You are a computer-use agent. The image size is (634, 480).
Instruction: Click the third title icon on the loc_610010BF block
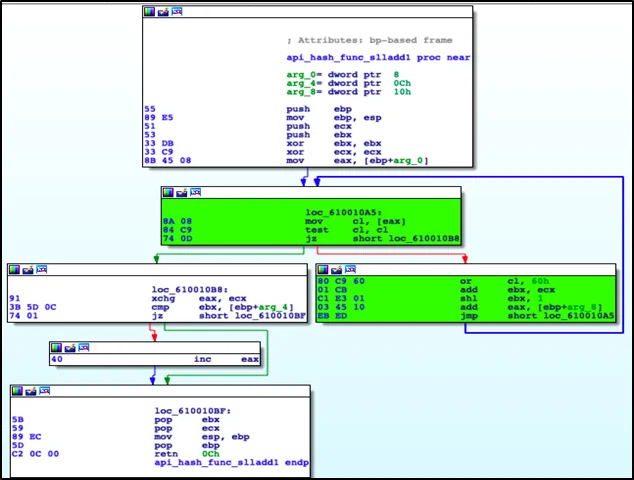[x=45, y=391]
